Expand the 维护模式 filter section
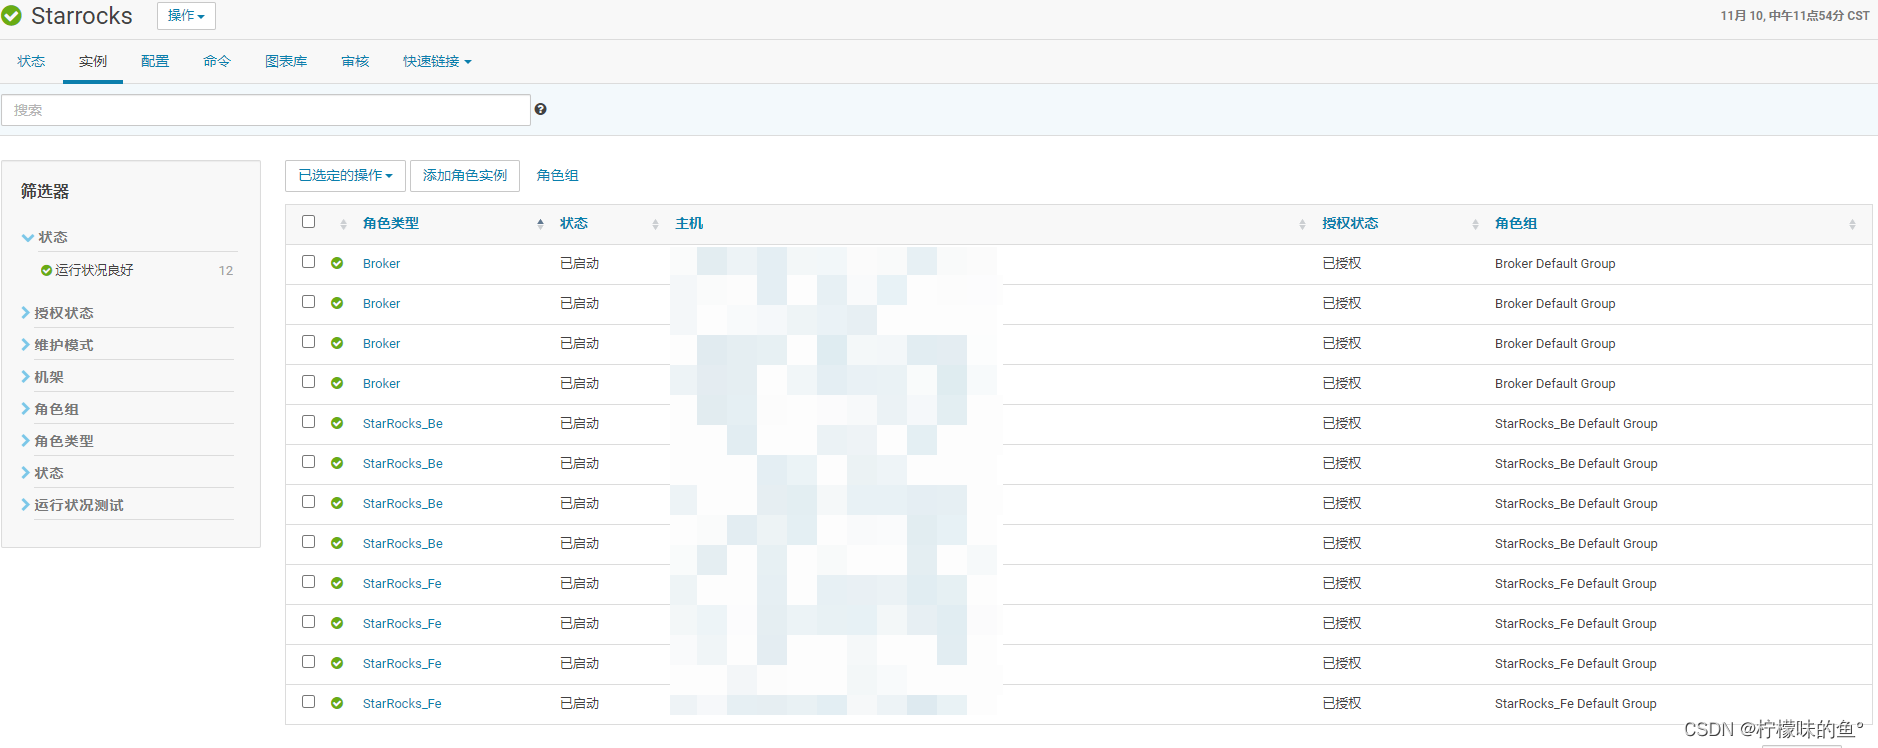The height and width of the screenshot is (748, 1878). tap(57, 345)
